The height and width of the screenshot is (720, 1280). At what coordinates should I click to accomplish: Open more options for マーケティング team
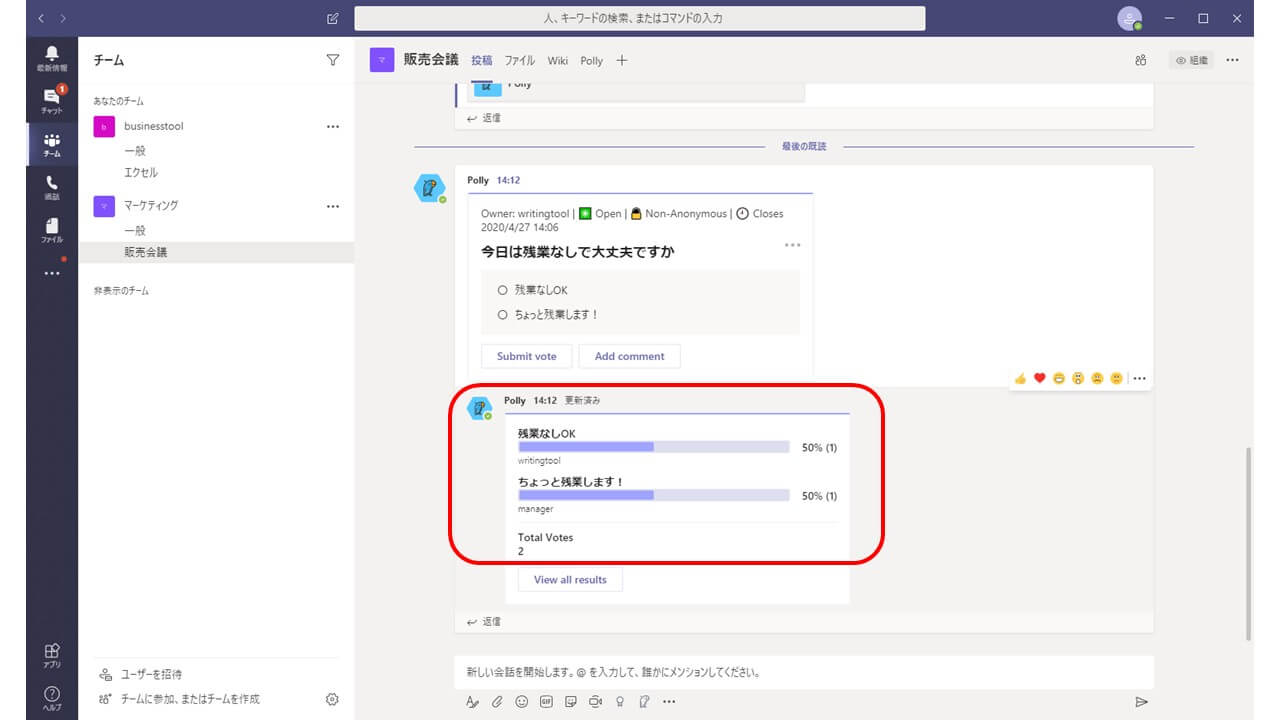[x=333, y=206]
